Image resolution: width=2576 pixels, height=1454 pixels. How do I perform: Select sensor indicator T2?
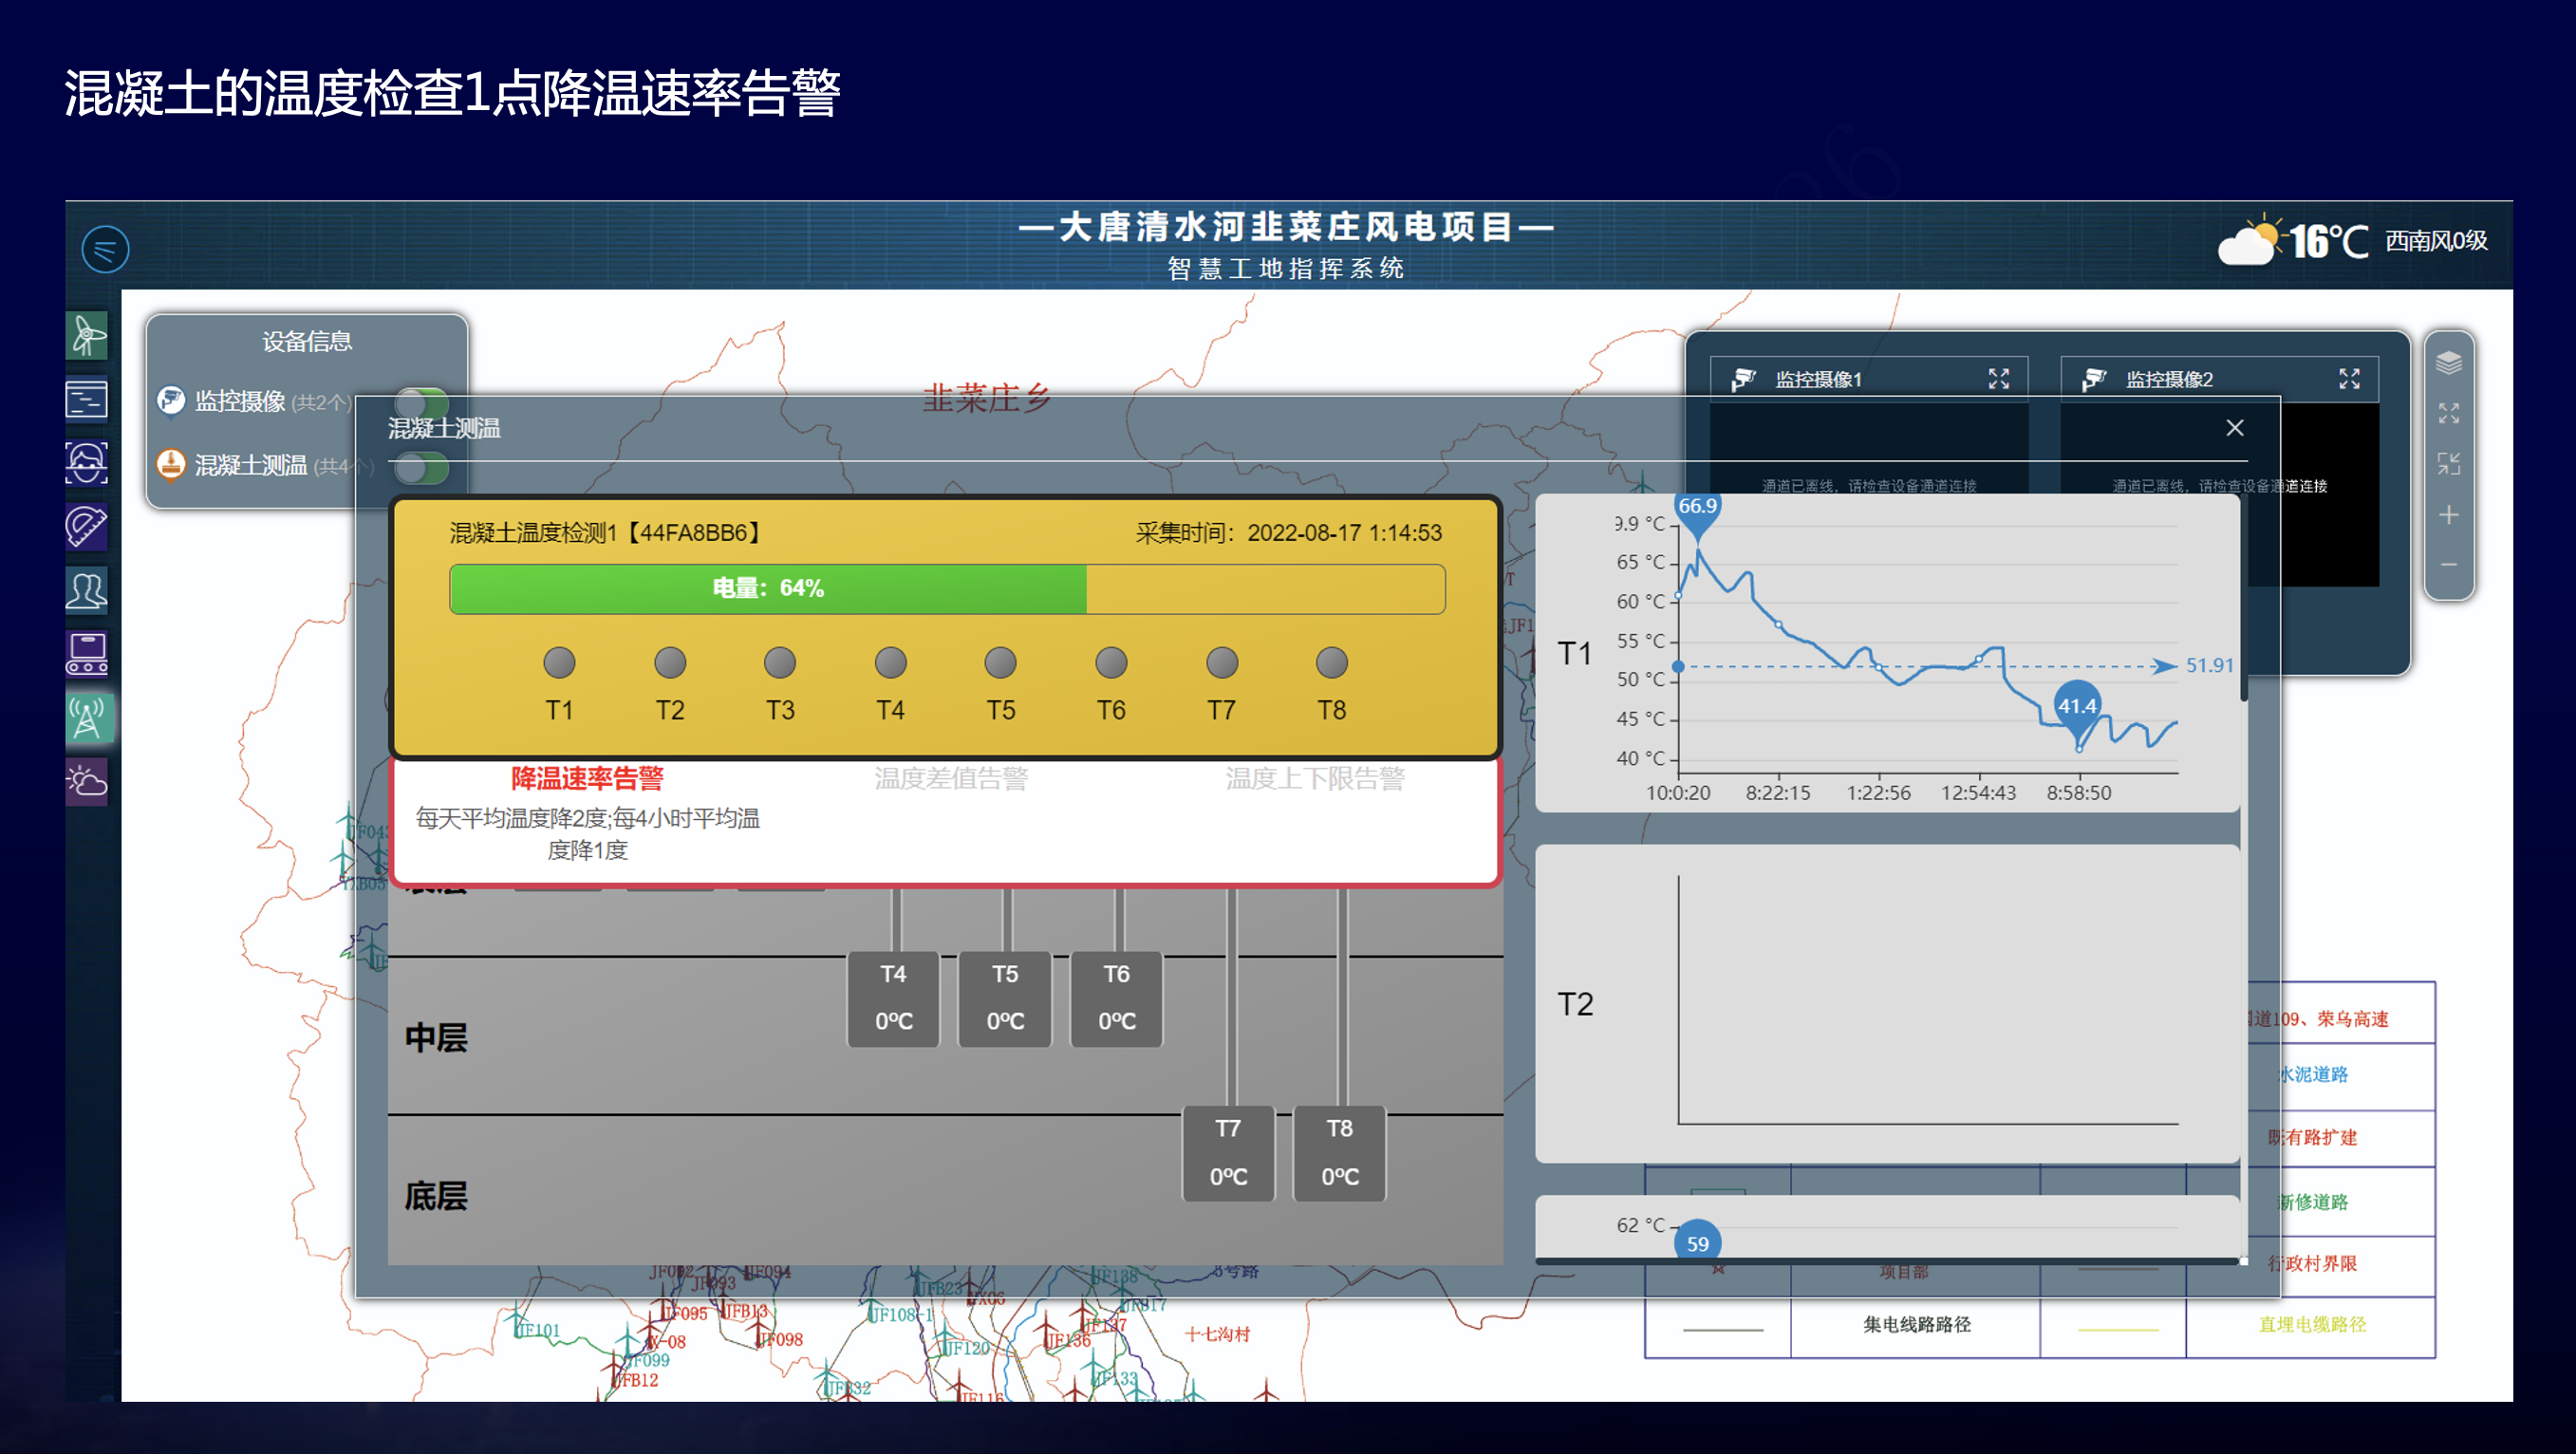pos(670,663)
